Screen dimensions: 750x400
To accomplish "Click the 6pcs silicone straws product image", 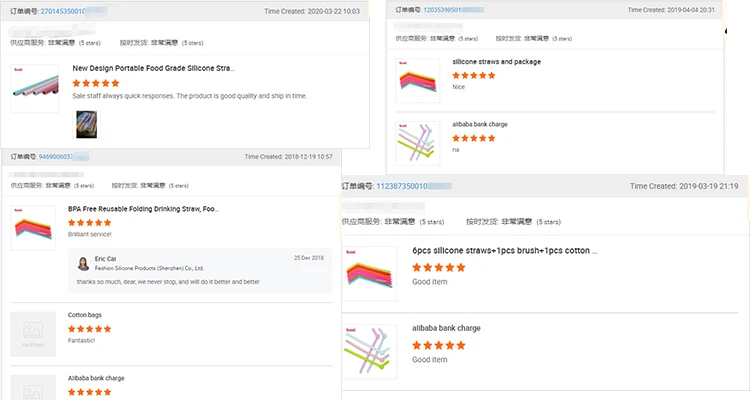I will tap(369, 274).
